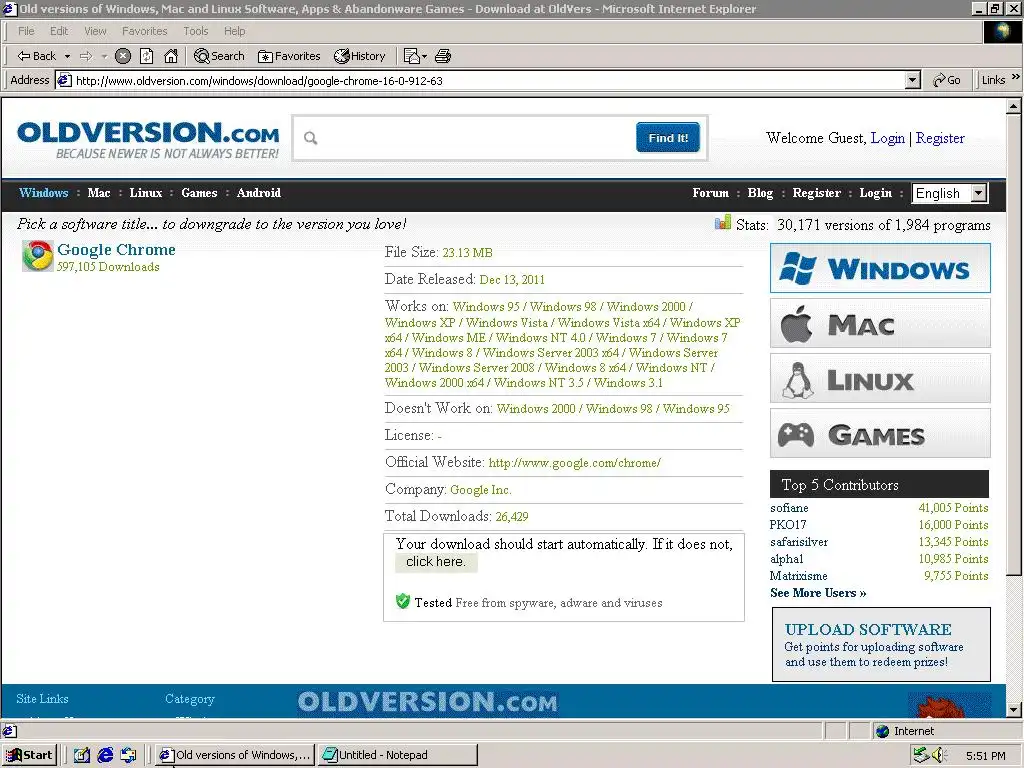Click the 'click here' download button

[436, 562]
